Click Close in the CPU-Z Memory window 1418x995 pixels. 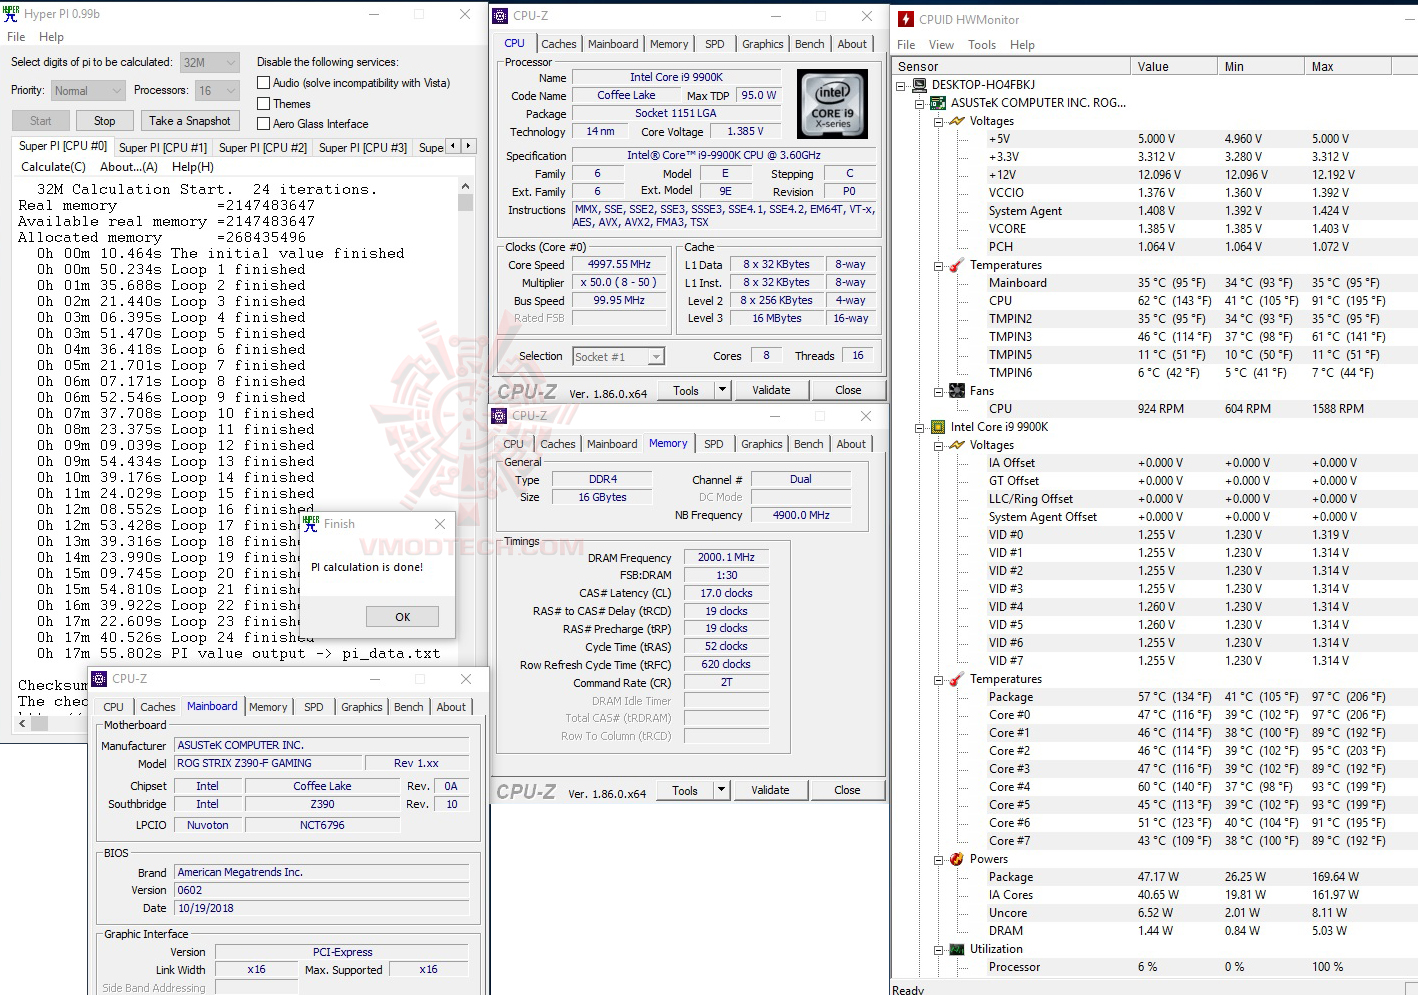tap(847, 790)
